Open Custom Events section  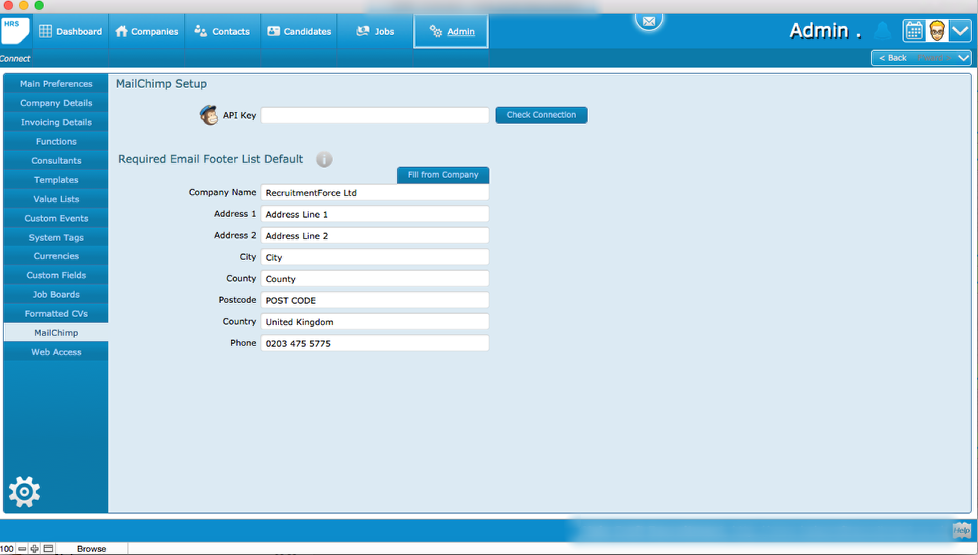(x=56, y=218)
